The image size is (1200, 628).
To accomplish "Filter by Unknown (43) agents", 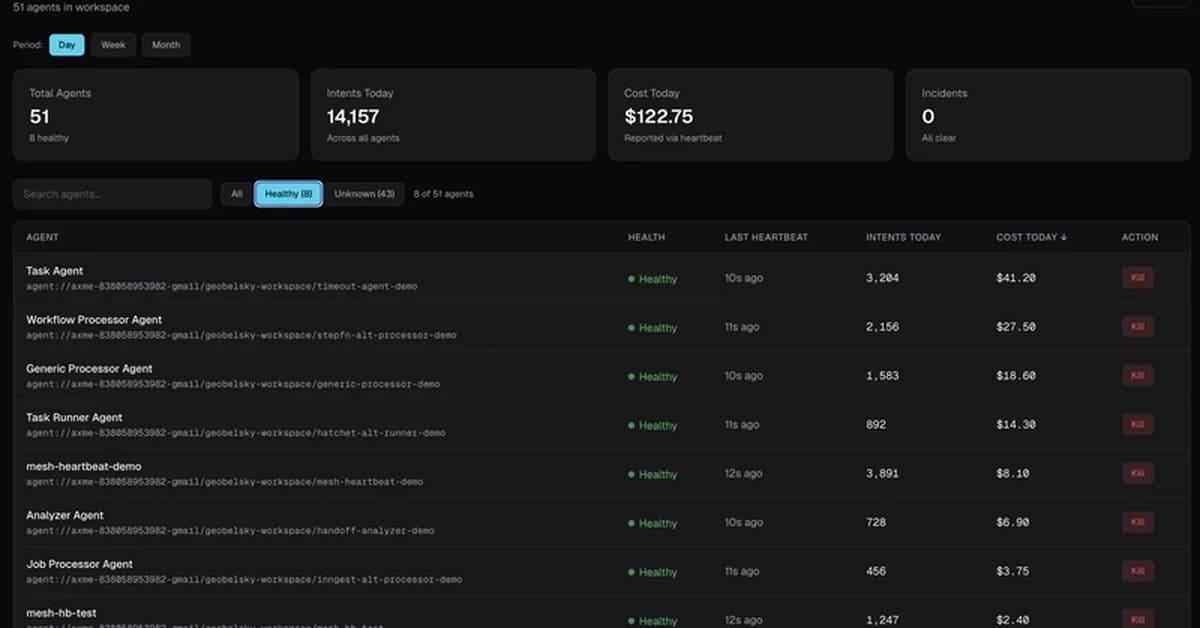I will click(364, 194).
